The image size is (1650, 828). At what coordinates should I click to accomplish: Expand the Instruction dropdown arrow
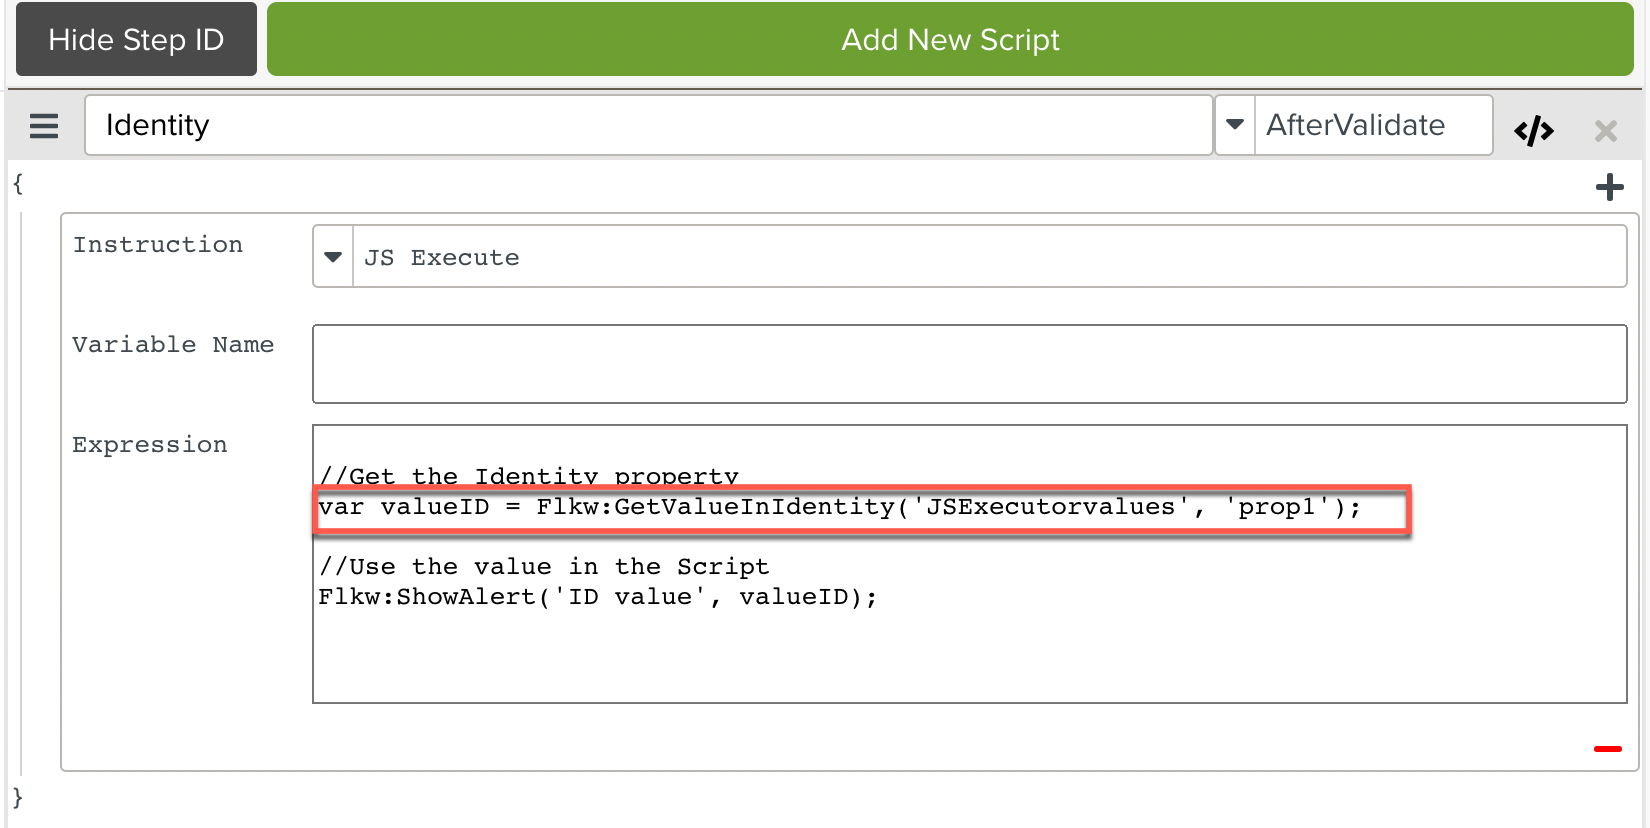(333, 257)
